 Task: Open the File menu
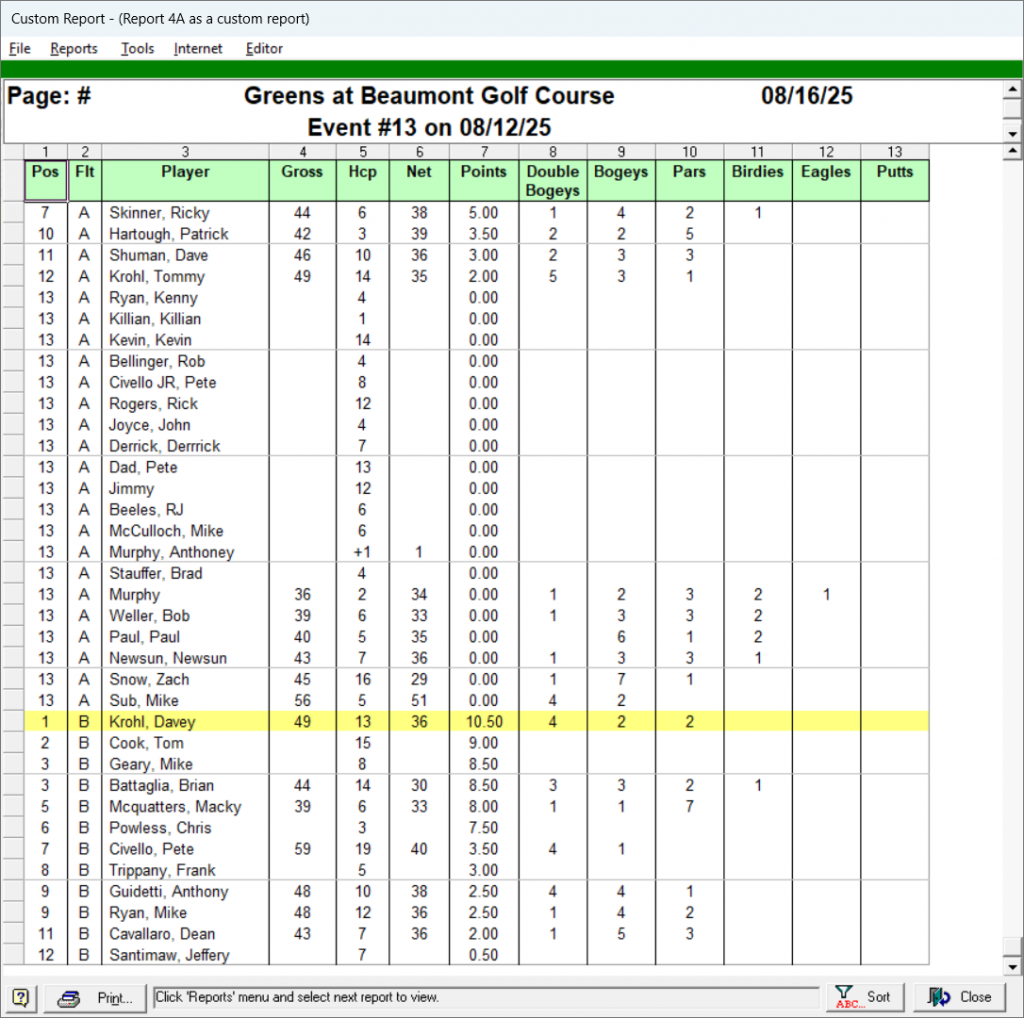coord(20,48)
